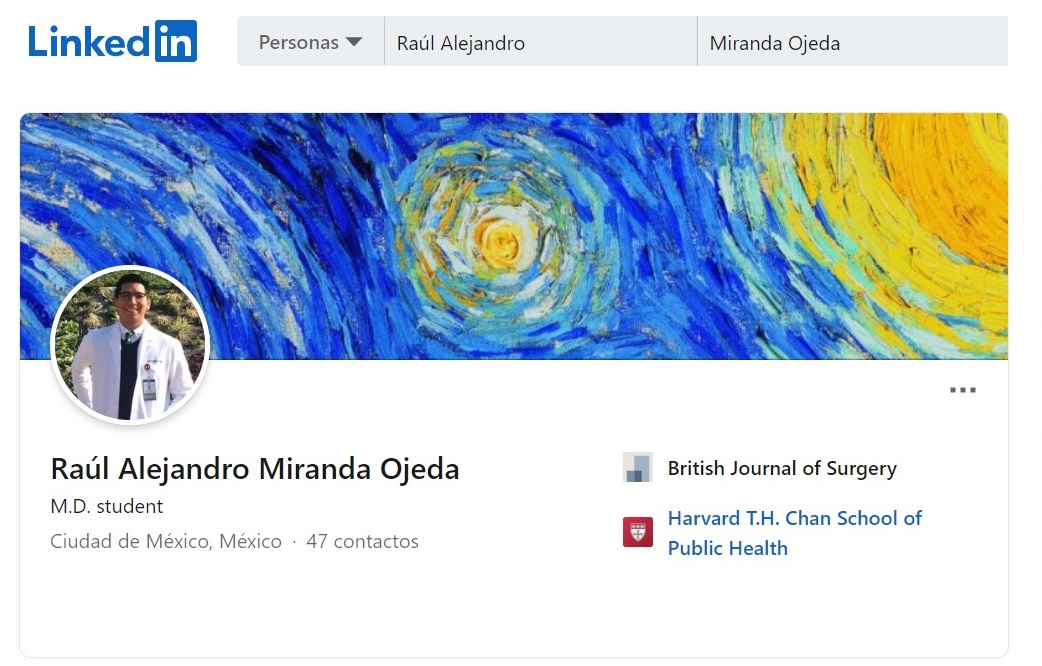Open the three-dot more options menu
Screen dimensions: 1042x666
pos(963,390)
